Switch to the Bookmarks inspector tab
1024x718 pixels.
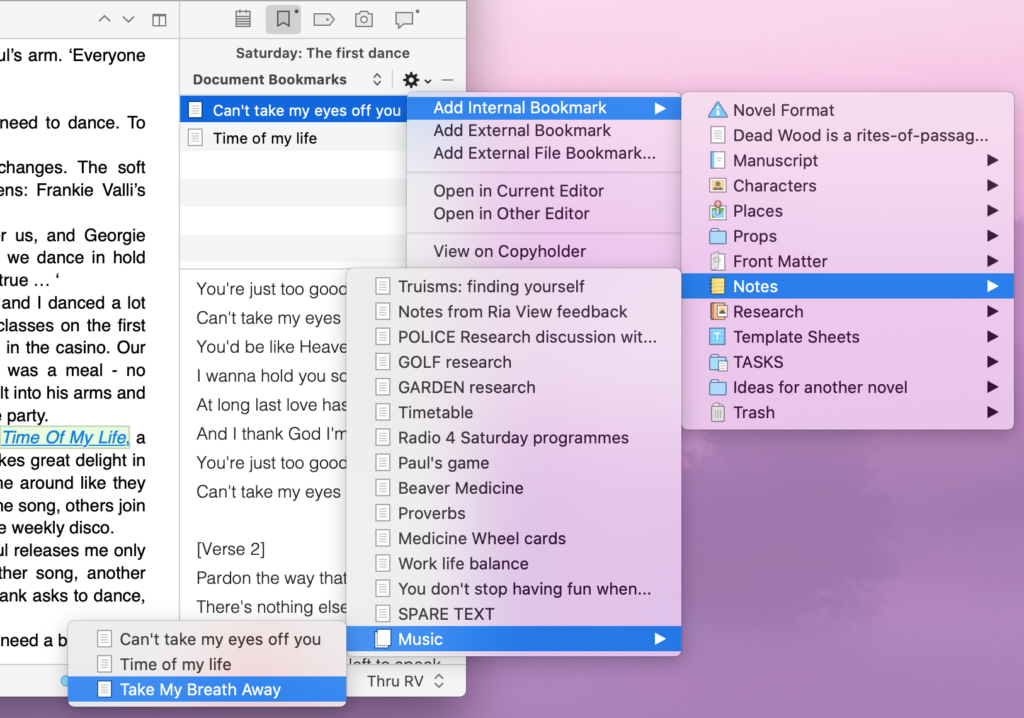pos(283,18)
